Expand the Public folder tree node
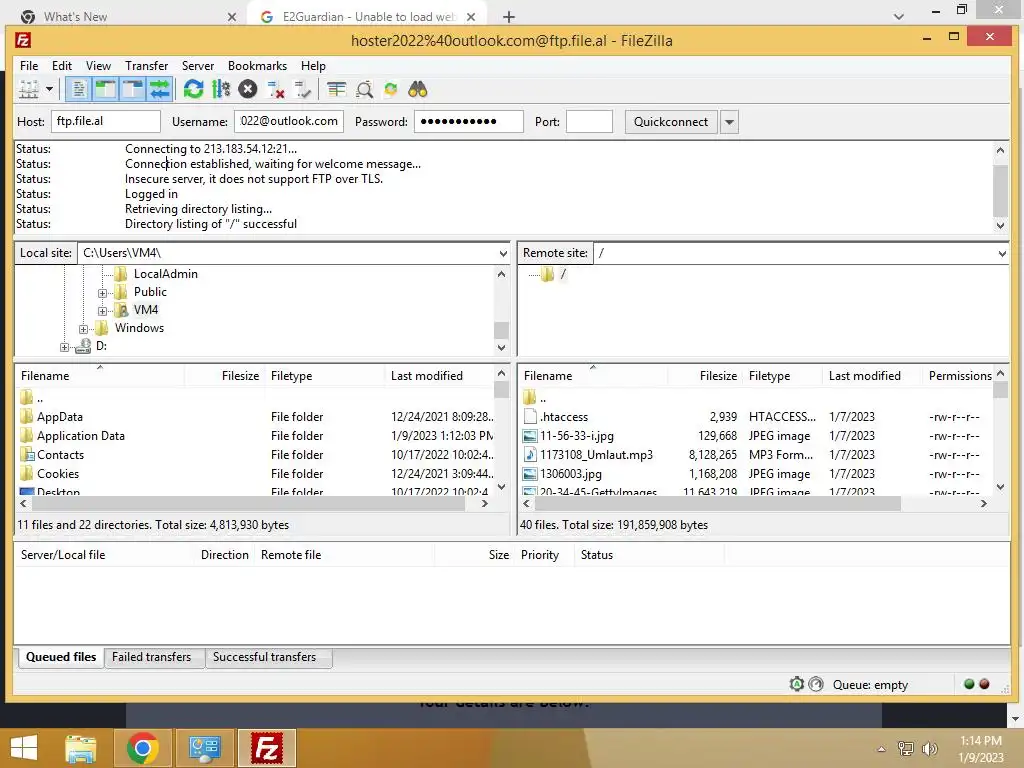Viewport: 1024px width, 768px height. [102, 293]
